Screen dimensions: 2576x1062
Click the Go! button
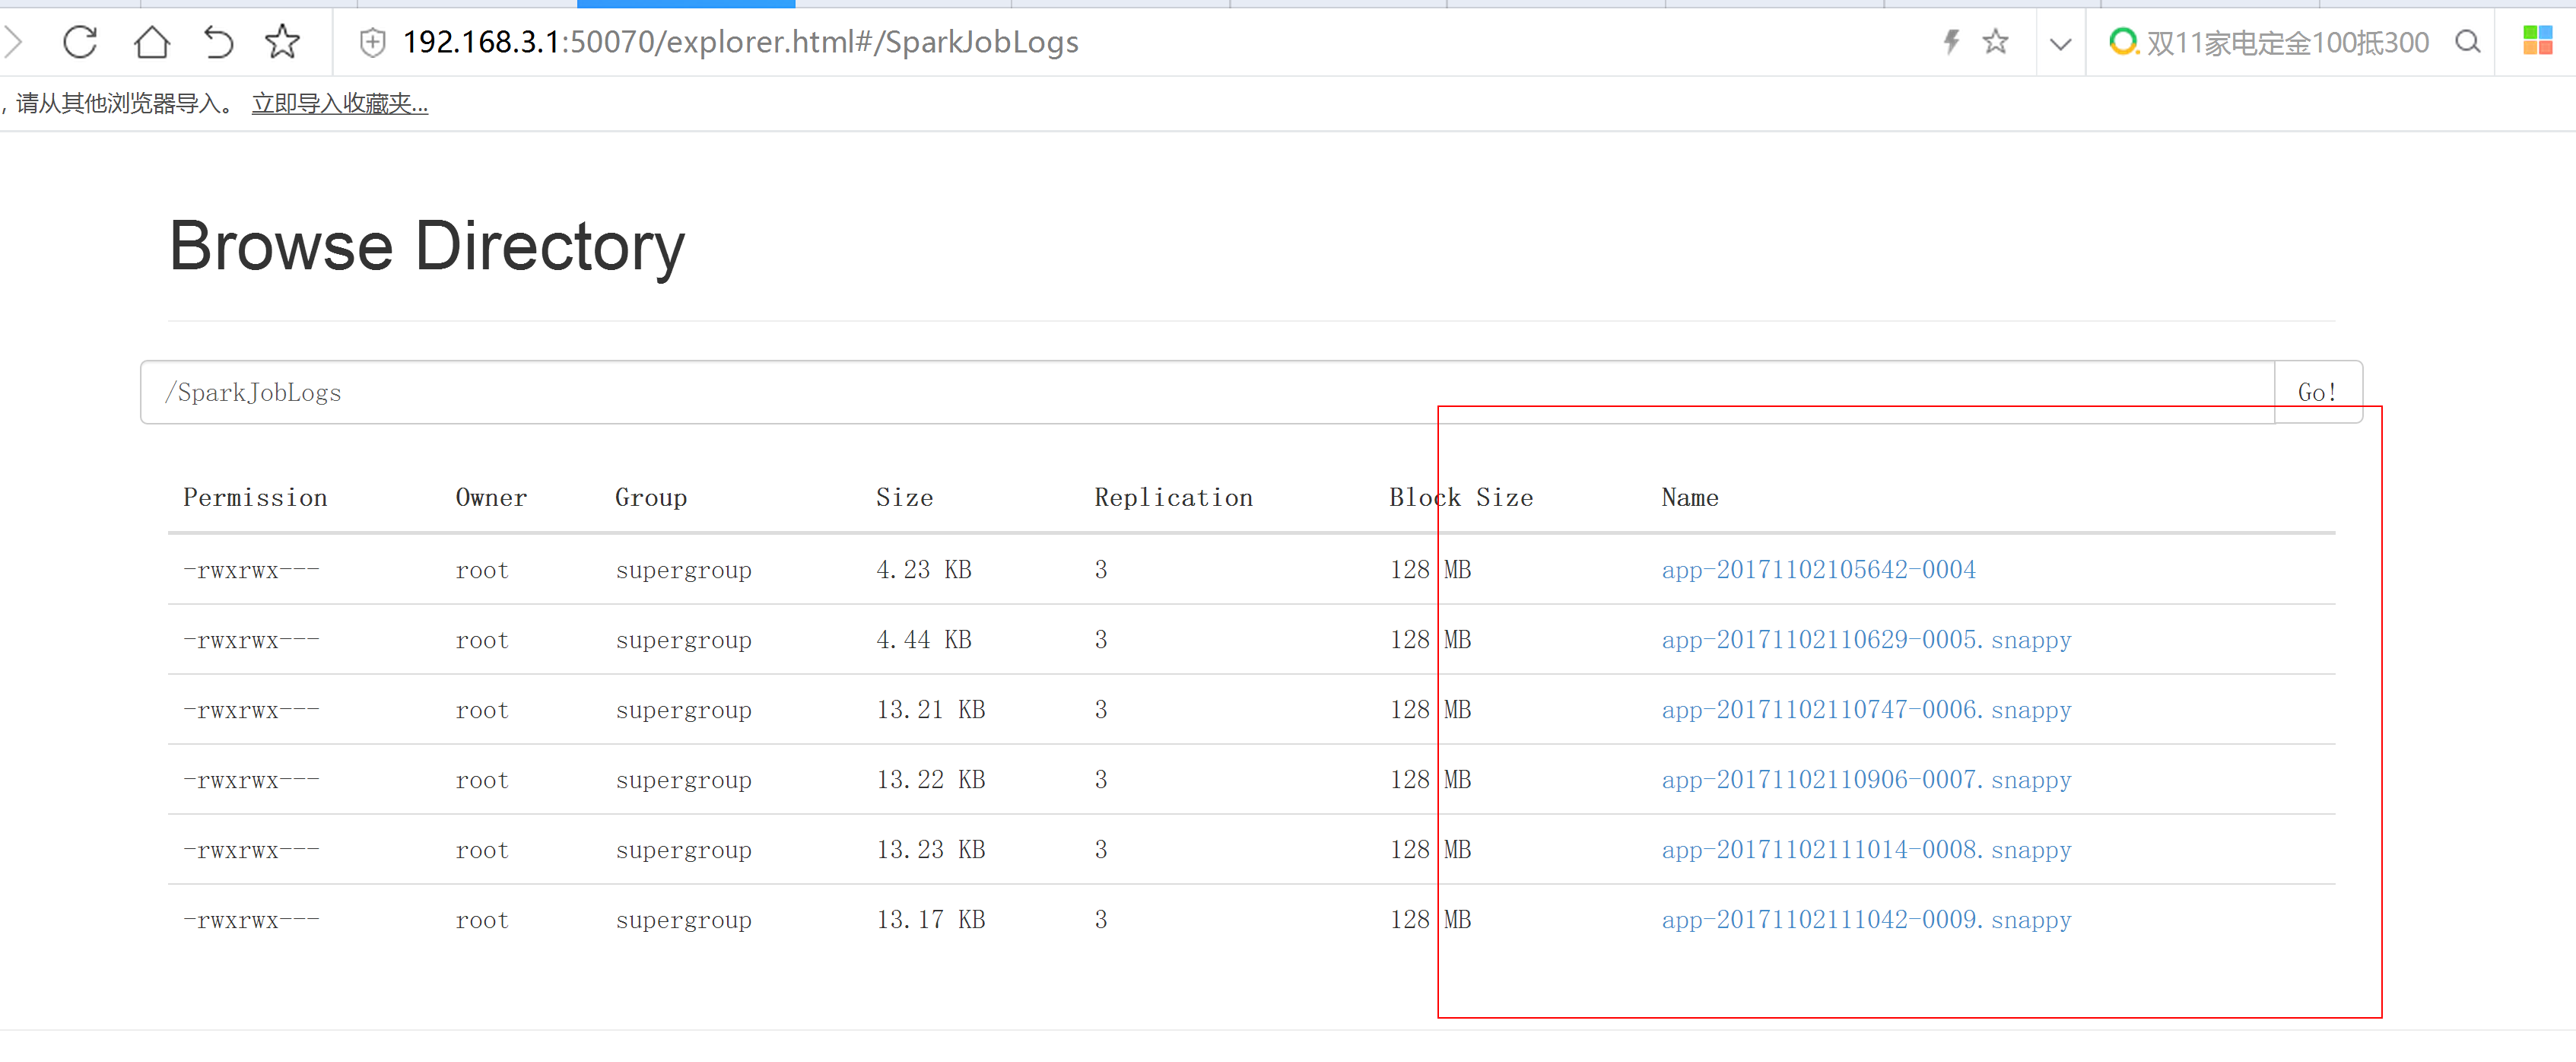pos(2317,392)
